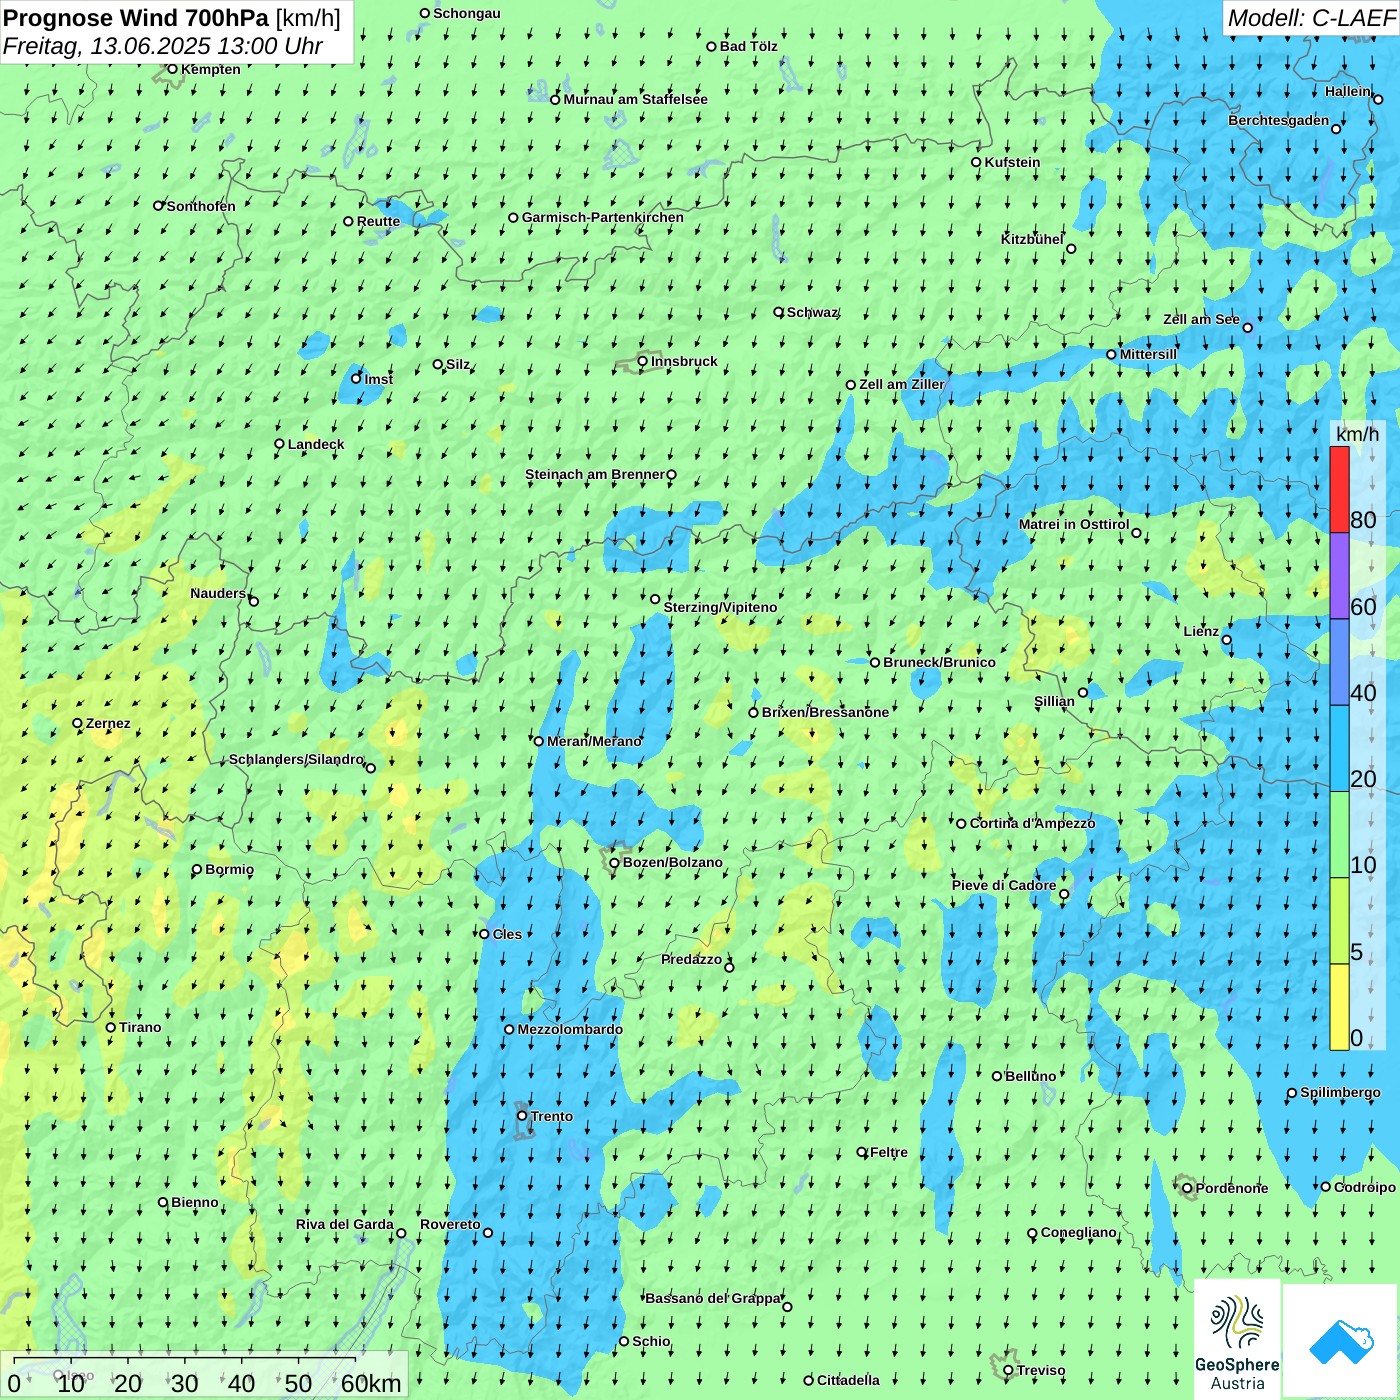Click the Cittadella label
This screenshot has height=1400, width=1400.
click(848, 1380)
